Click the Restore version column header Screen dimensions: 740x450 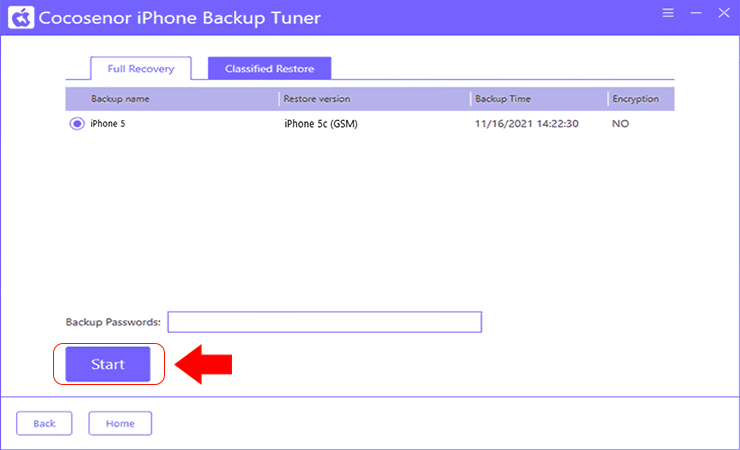(x=317, y=99)
